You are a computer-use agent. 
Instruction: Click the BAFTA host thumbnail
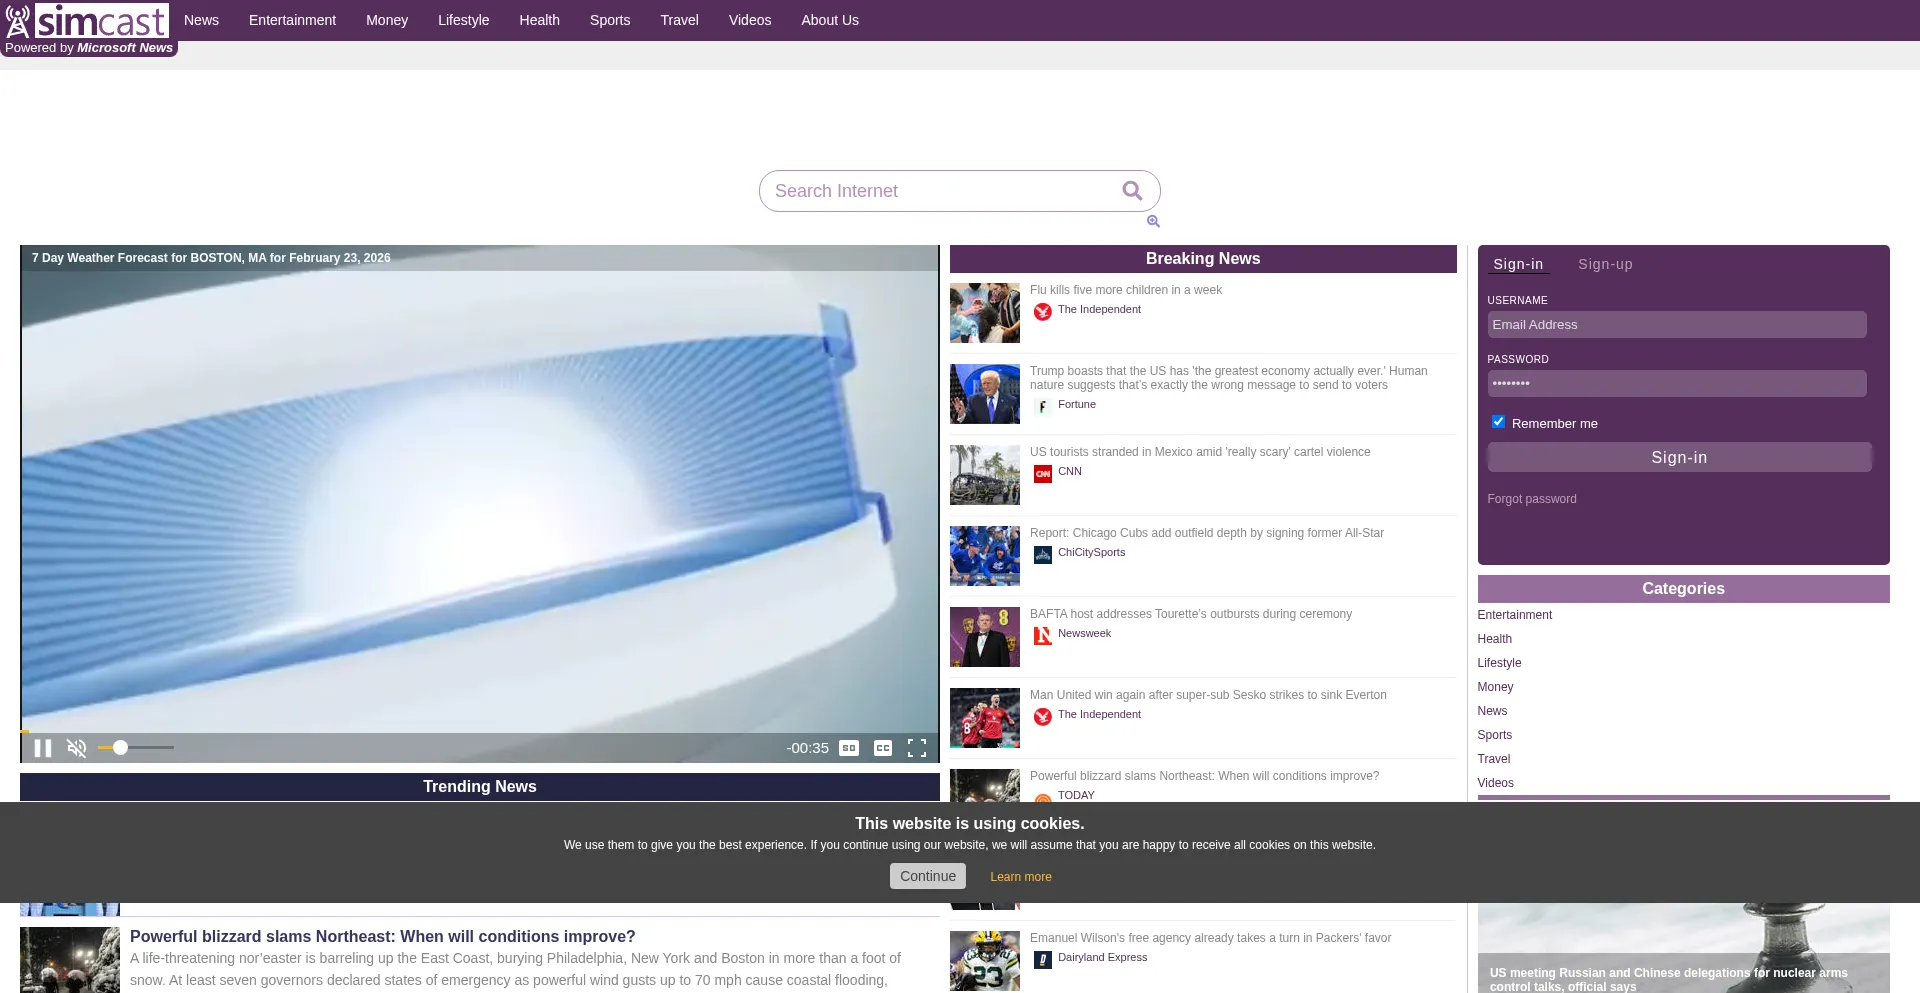tap(985, 637)
